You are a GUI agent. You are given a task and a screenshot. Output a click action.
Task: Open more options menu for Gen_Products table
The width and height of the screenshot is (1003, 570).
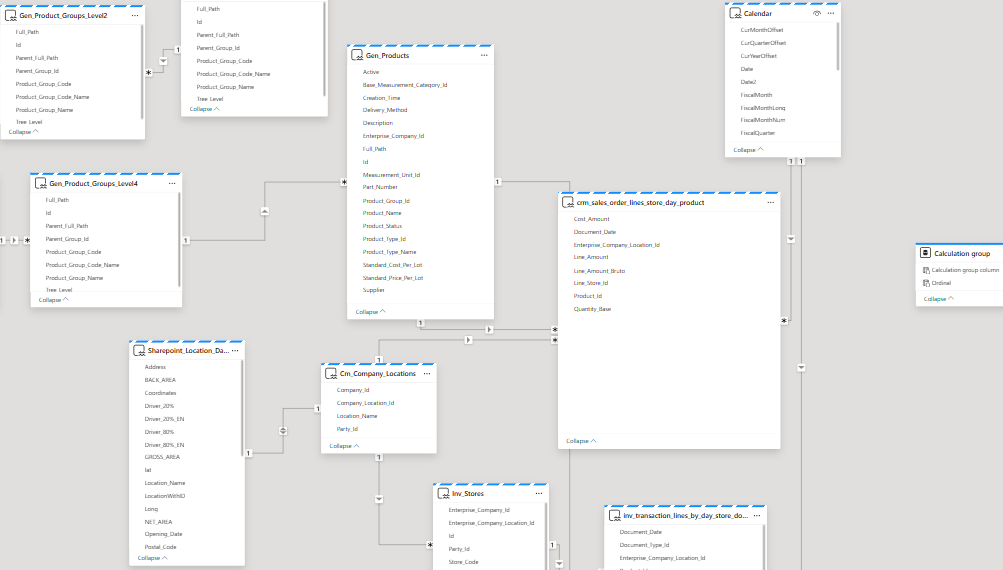[x=484, y=56]
